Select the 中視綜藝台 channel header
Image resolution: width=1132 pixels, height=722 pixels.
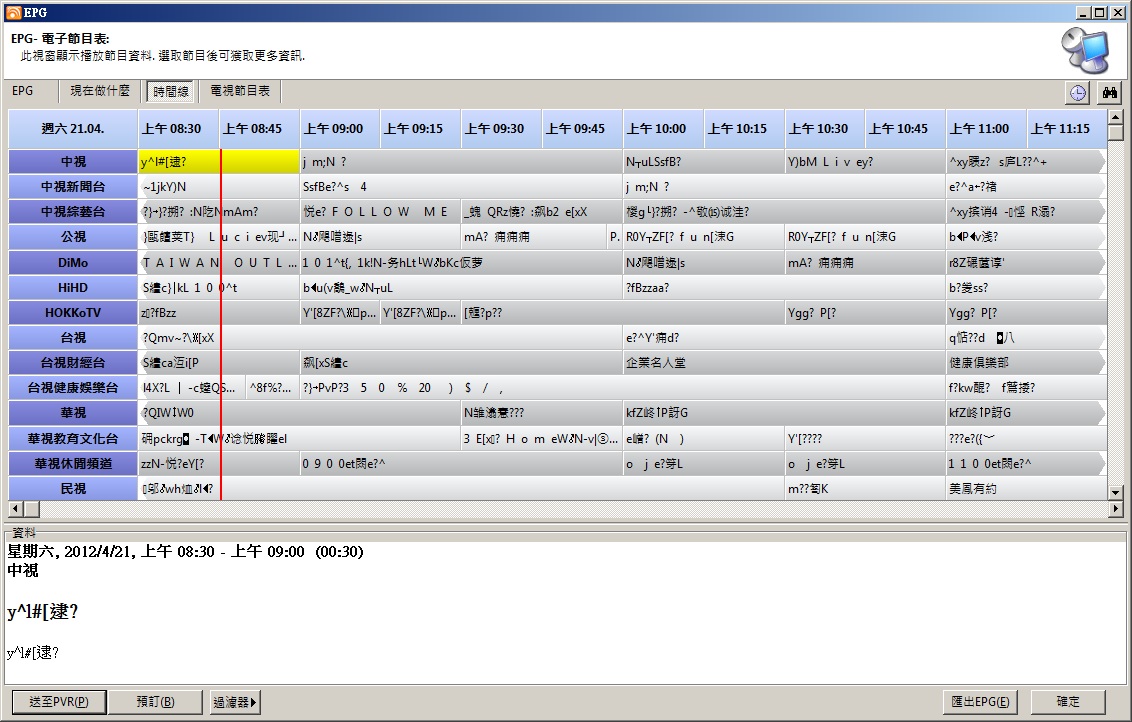point(73,212)
